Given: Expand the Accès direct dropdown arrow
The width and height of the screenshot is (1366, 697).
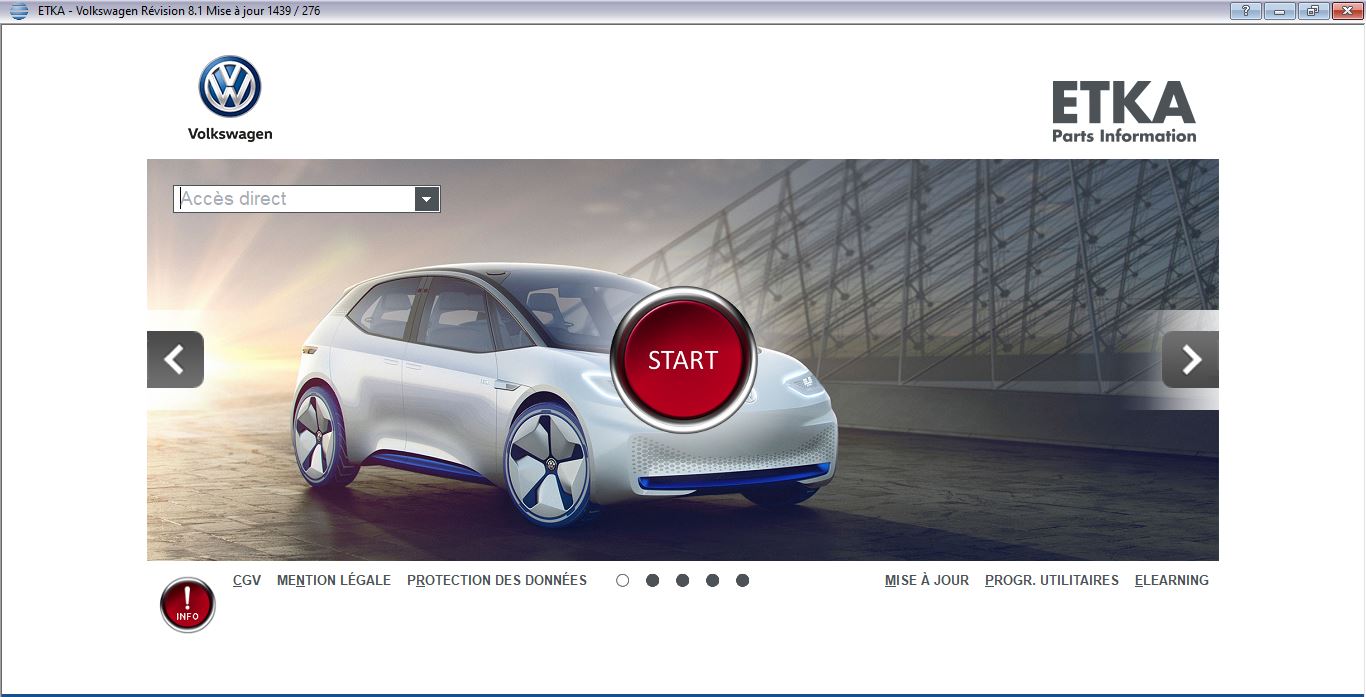Looking at the screenshot, I should click(427, 199).
